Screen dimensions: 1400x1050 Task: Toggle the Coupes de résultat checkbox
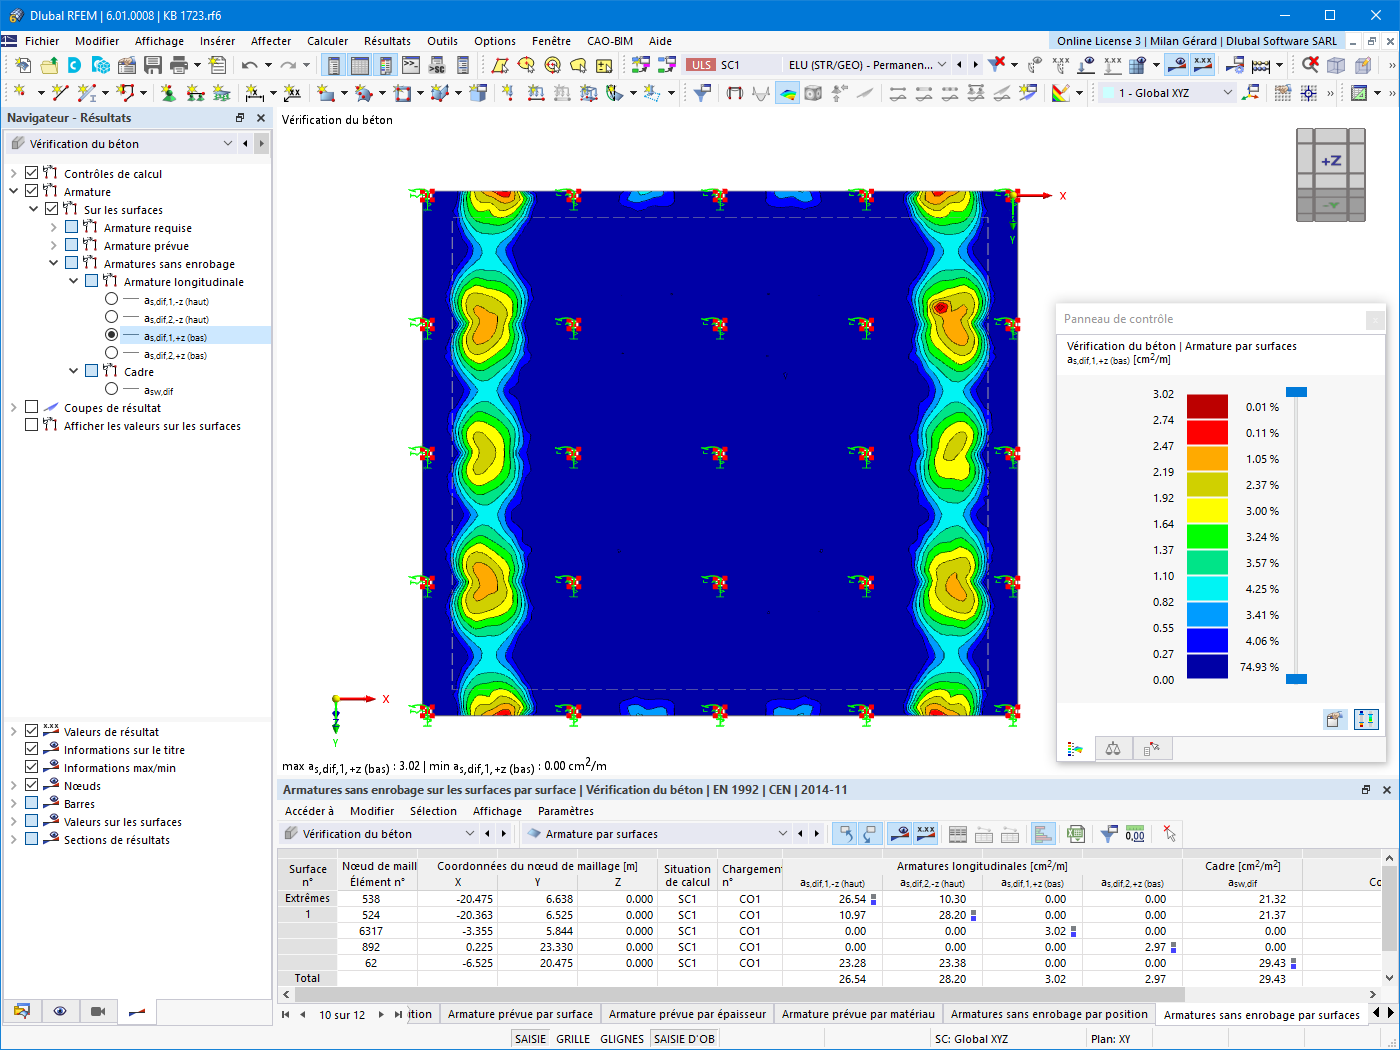coord(32,407)
